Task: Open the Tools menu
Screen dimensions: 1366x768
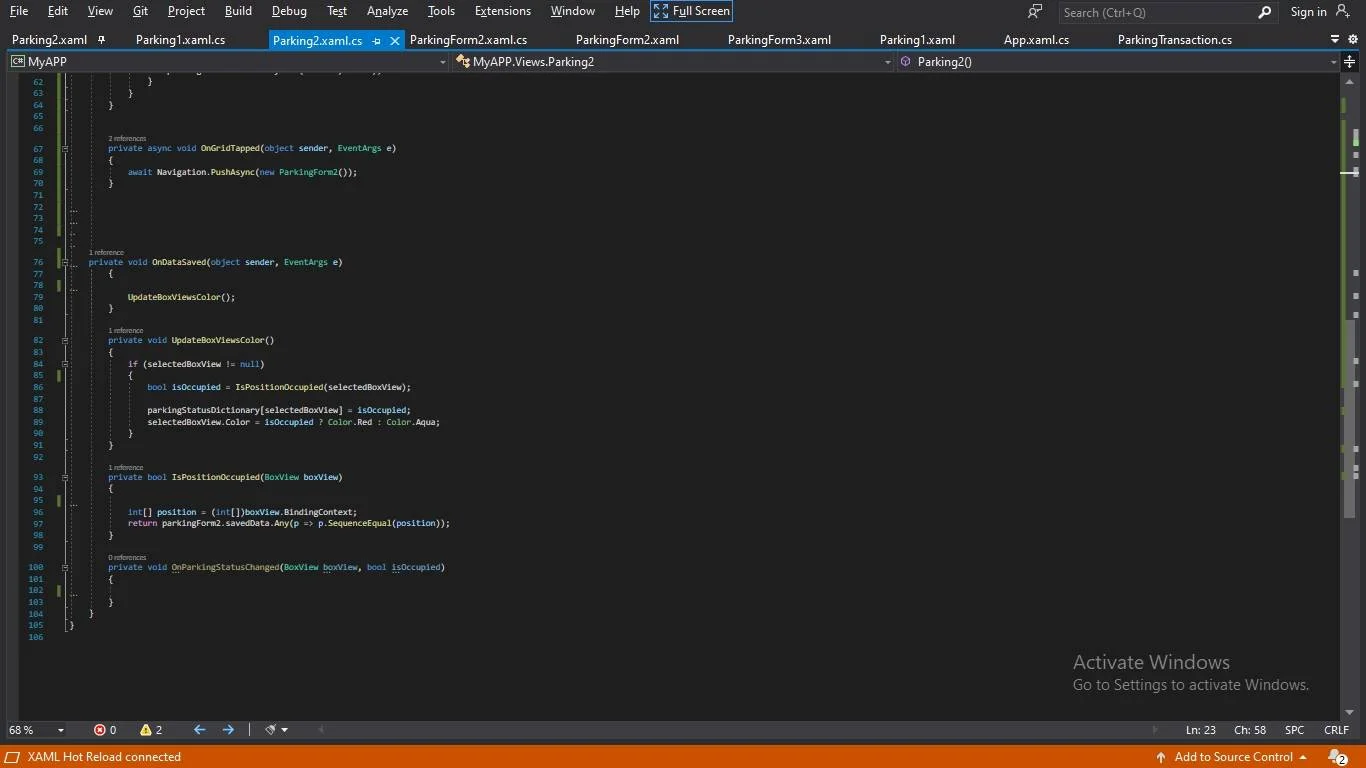Action: tap(441, 11)
